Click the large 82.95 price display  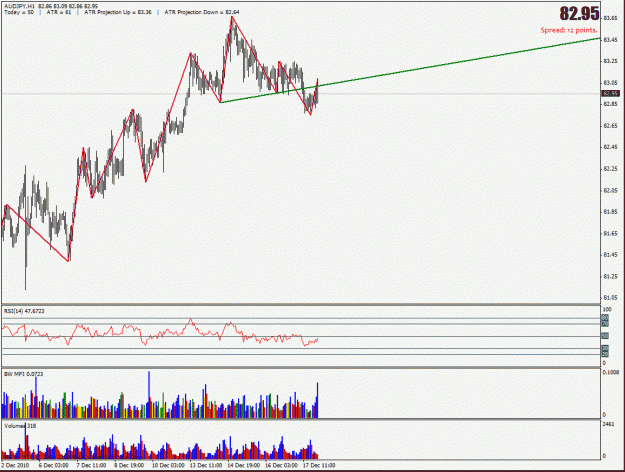pyautogui.click(x=579, y=14)
